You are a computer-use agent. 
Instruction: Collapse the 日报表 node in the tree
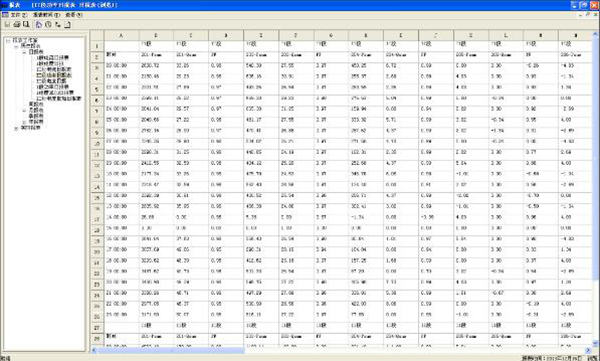[24, 52]
